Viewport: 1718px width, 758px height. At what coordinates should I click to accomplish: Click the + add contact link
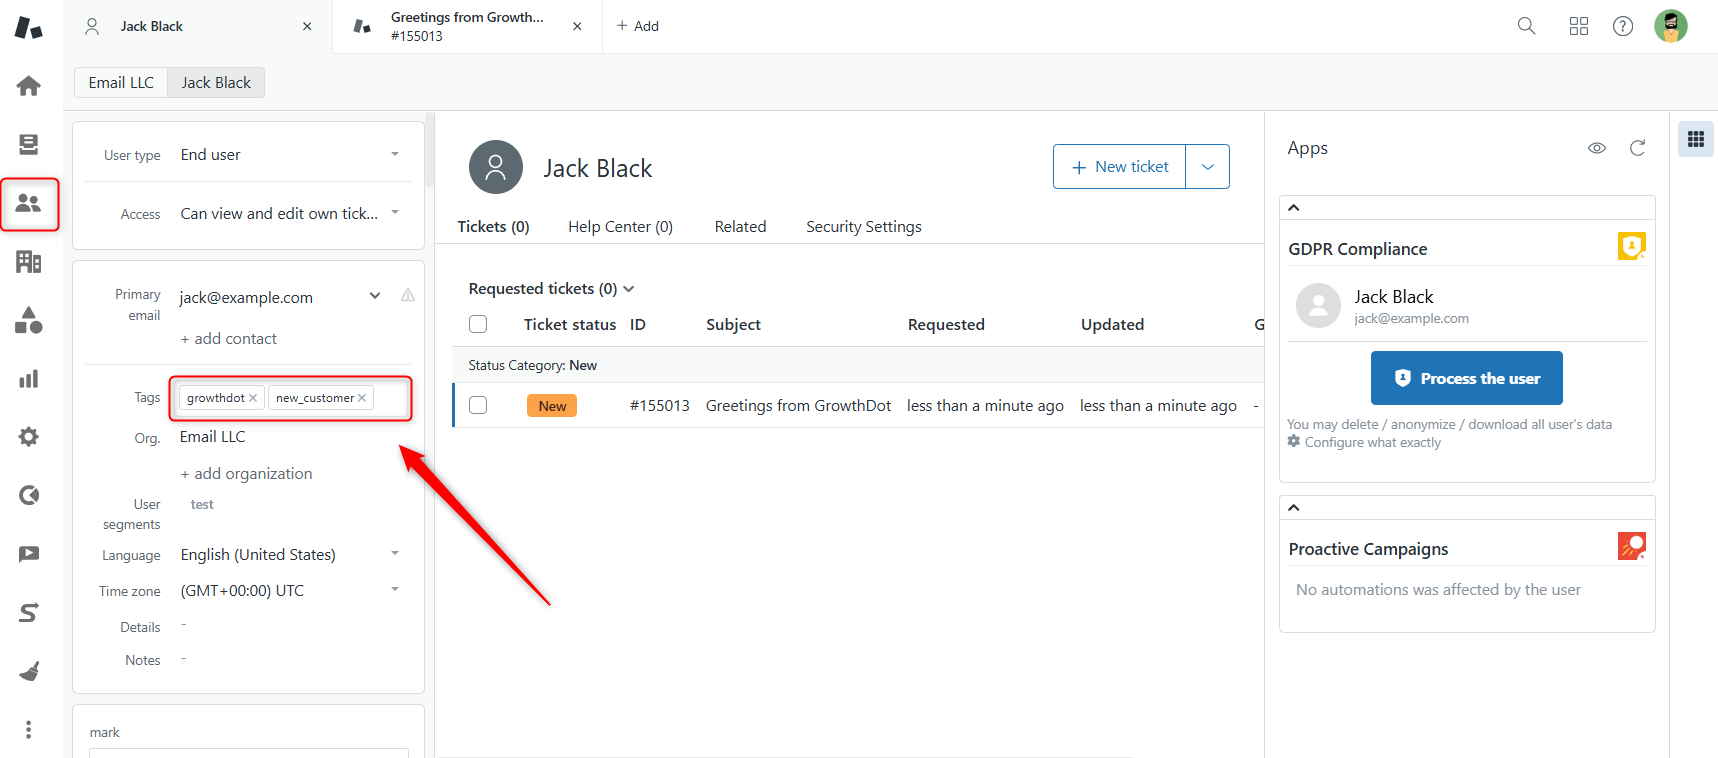228,339
